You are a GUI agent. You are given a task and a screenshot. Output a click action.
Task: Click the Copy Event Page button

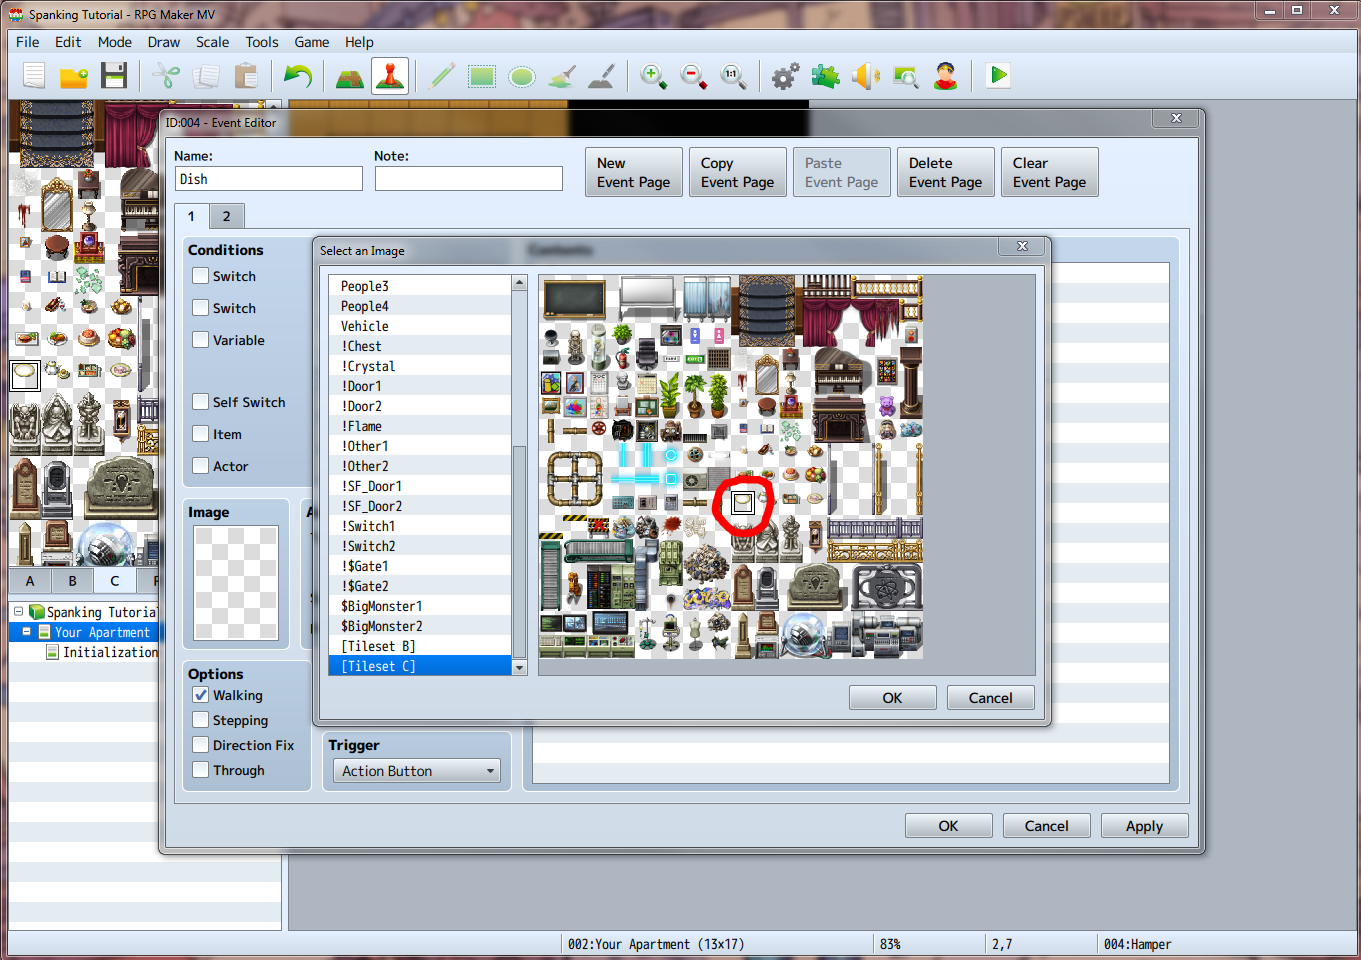(738, 172)
